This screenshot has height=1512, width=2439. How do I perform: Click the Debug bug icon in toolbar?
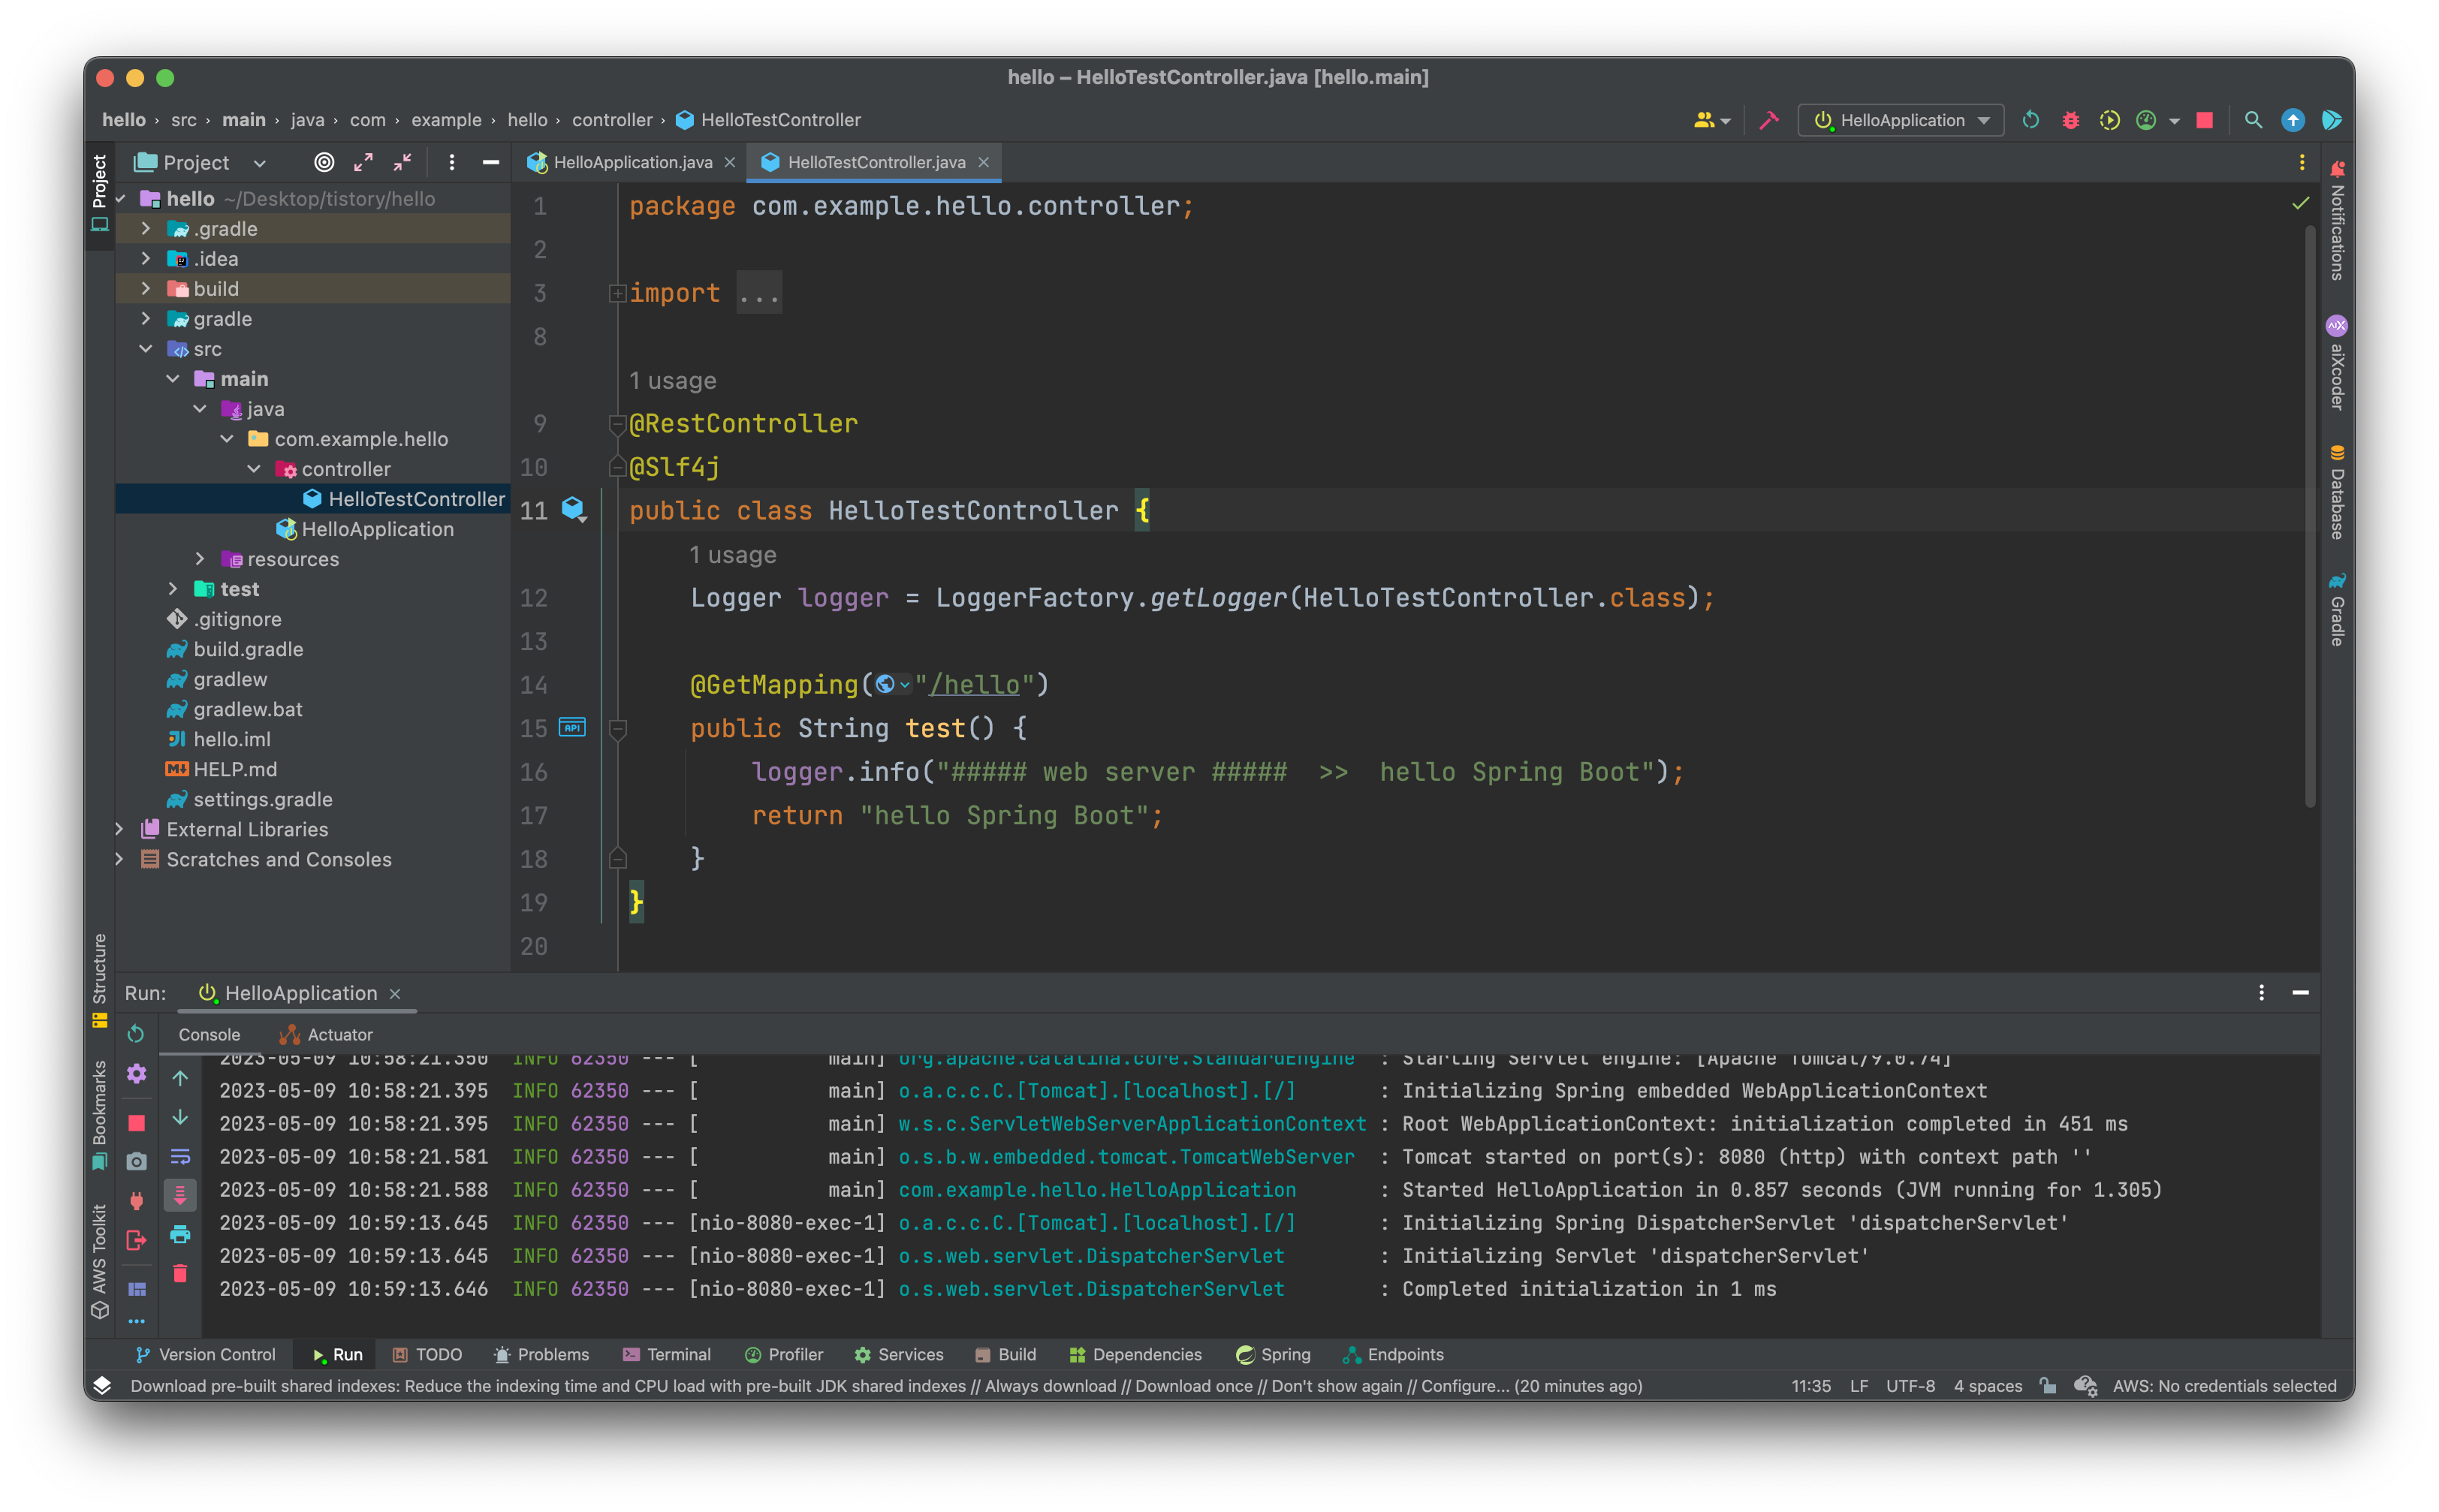pos(2070,120)
